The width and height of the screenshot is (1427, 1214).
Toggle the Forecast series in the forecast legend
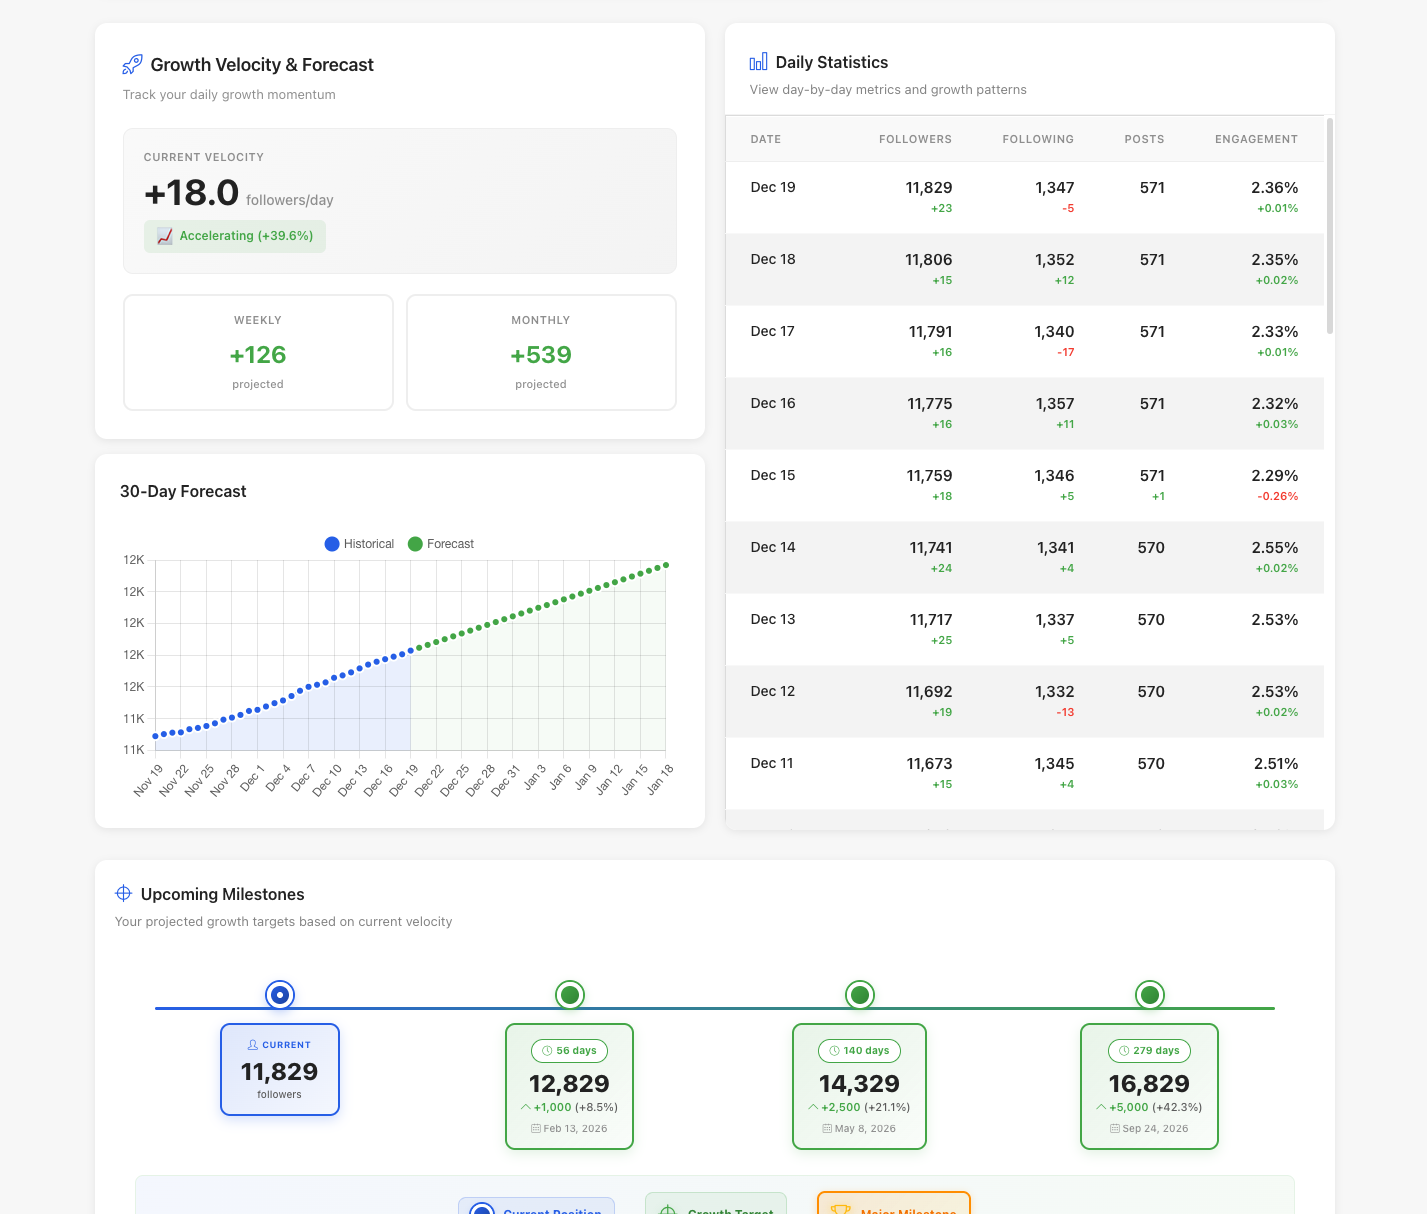(x=440, y=543)
